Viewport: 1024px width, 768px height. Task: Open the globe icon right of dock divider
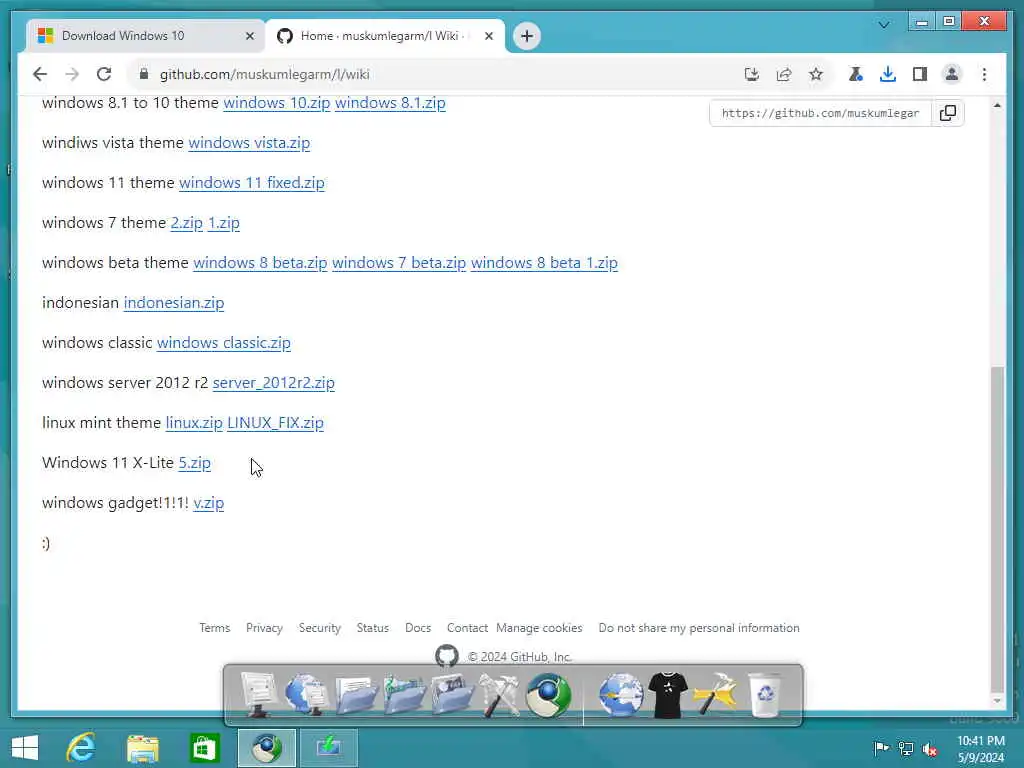(620, 695)
